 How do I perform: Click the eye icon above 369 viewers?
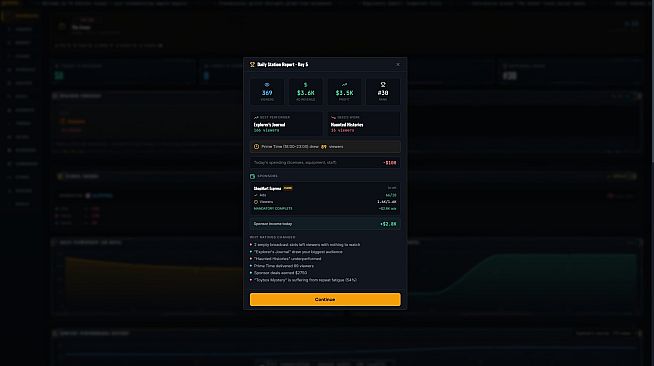point(267,85)
